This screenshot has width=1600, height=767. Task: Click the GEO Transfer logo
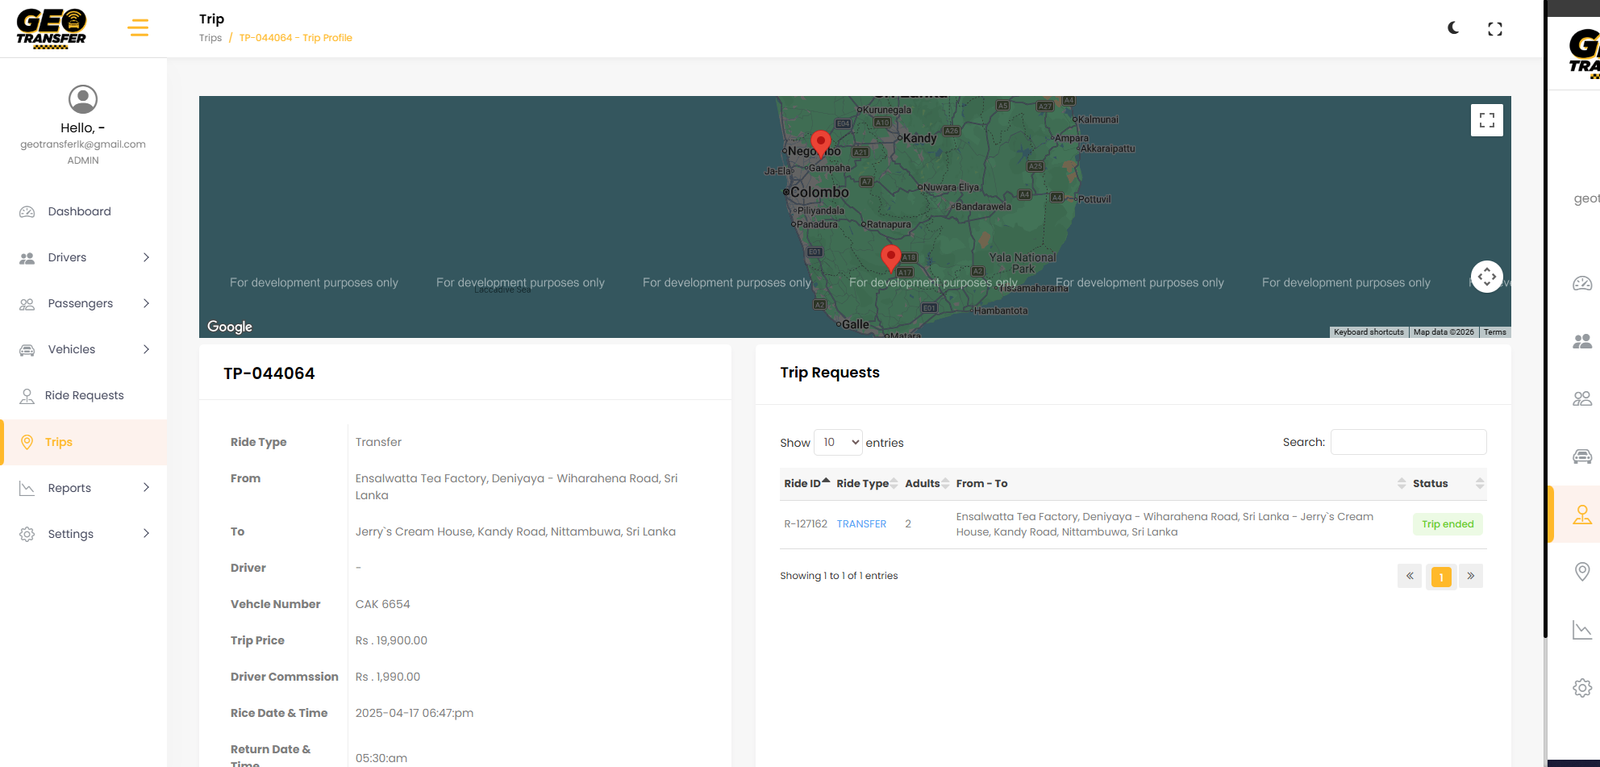coord(51,28)
